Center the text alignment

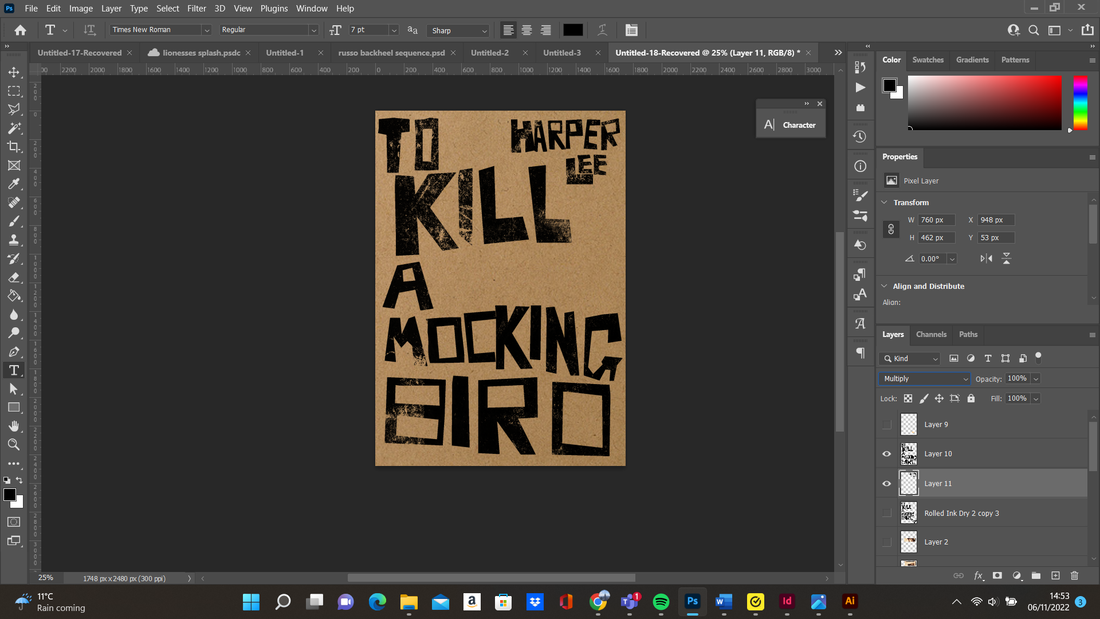tap(526, 30)
